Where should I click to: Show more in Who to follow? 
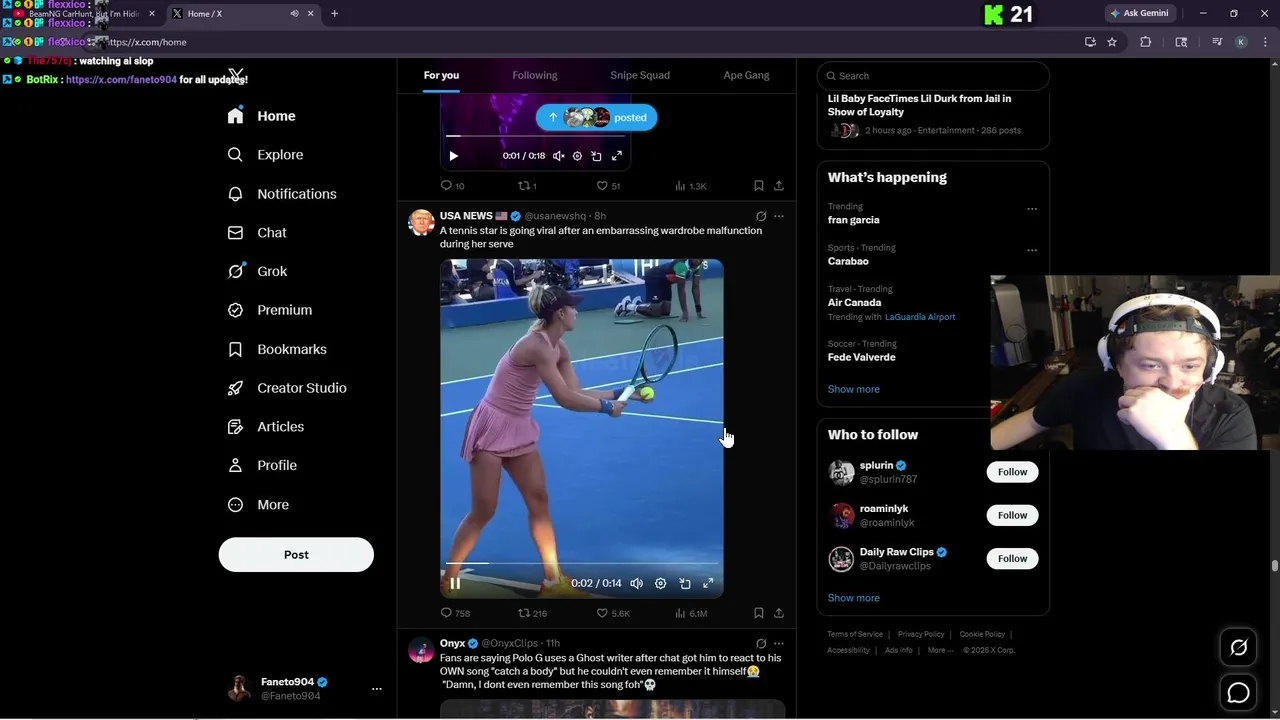(853, 598)
